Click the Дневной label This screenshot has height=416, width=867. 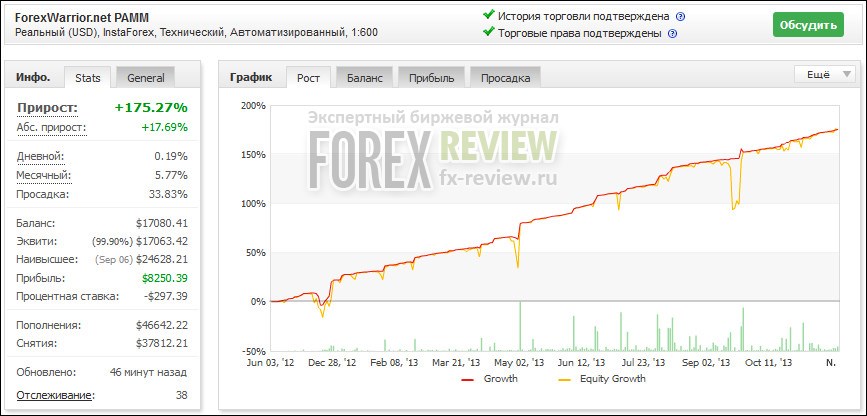pos(40,157)
